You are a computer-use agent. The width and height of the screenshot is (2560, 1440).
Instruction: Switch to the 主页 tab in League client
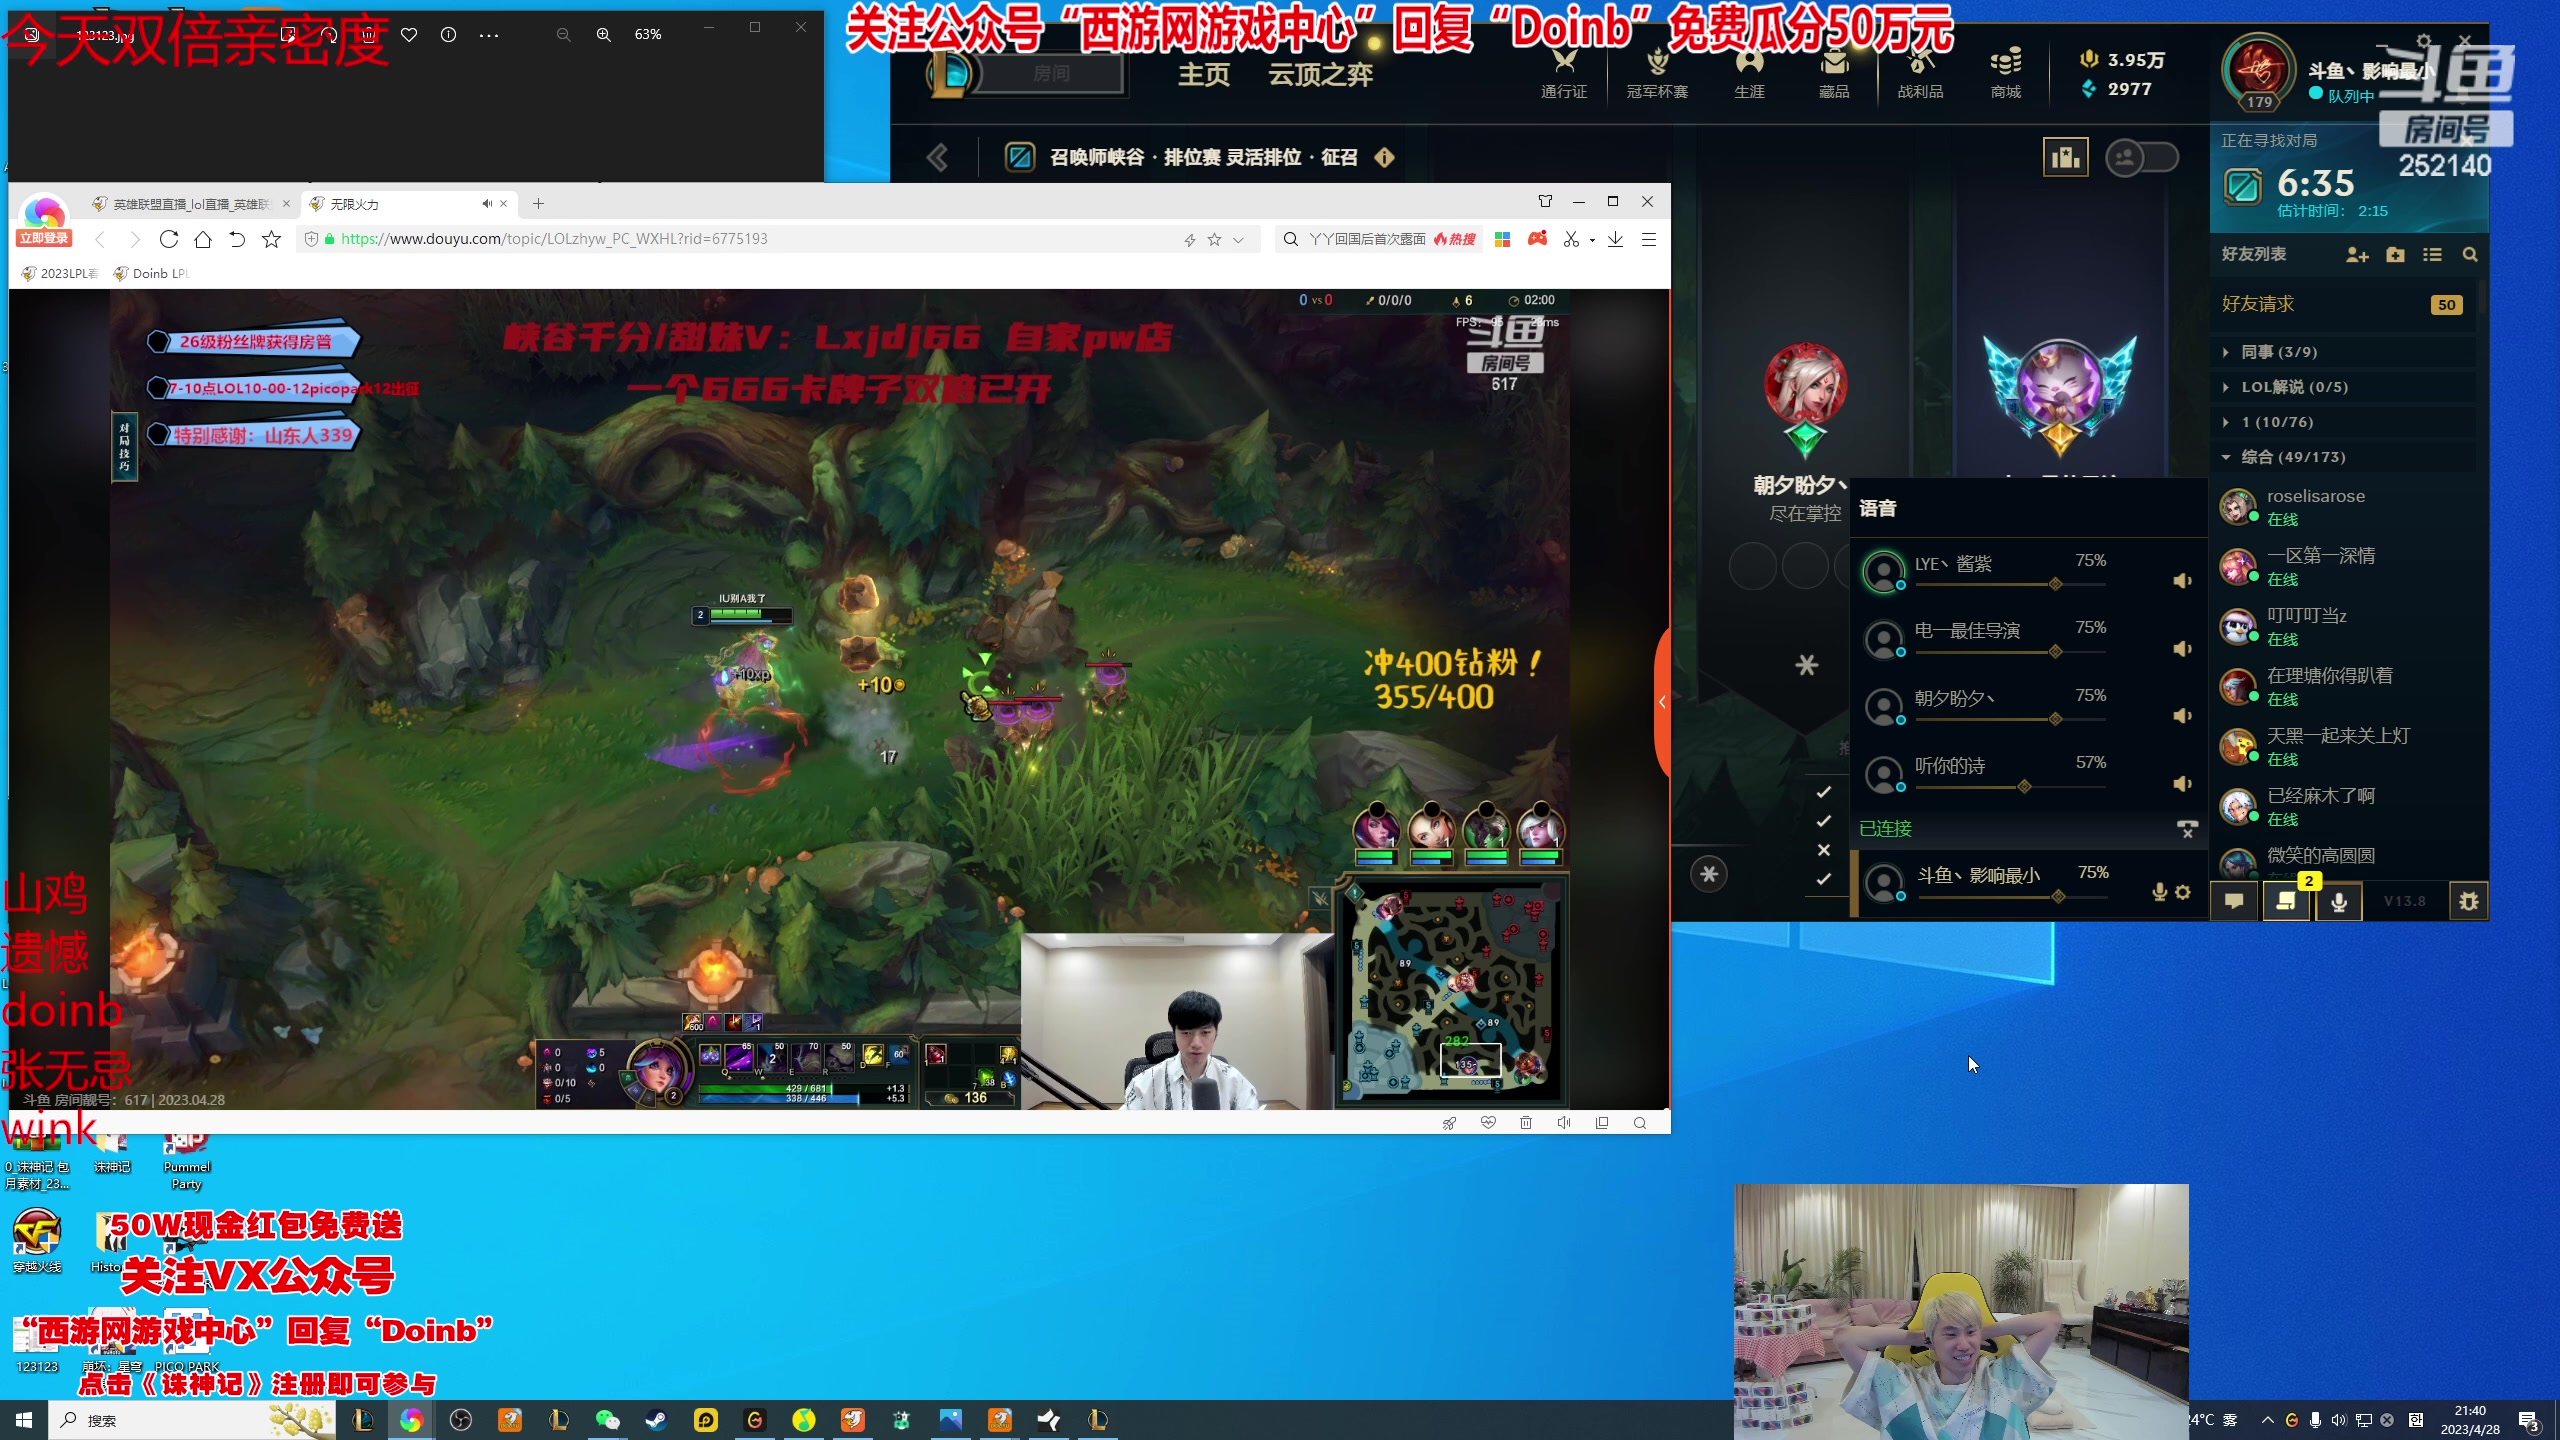pyautogui.click(x=1204, y=75)
